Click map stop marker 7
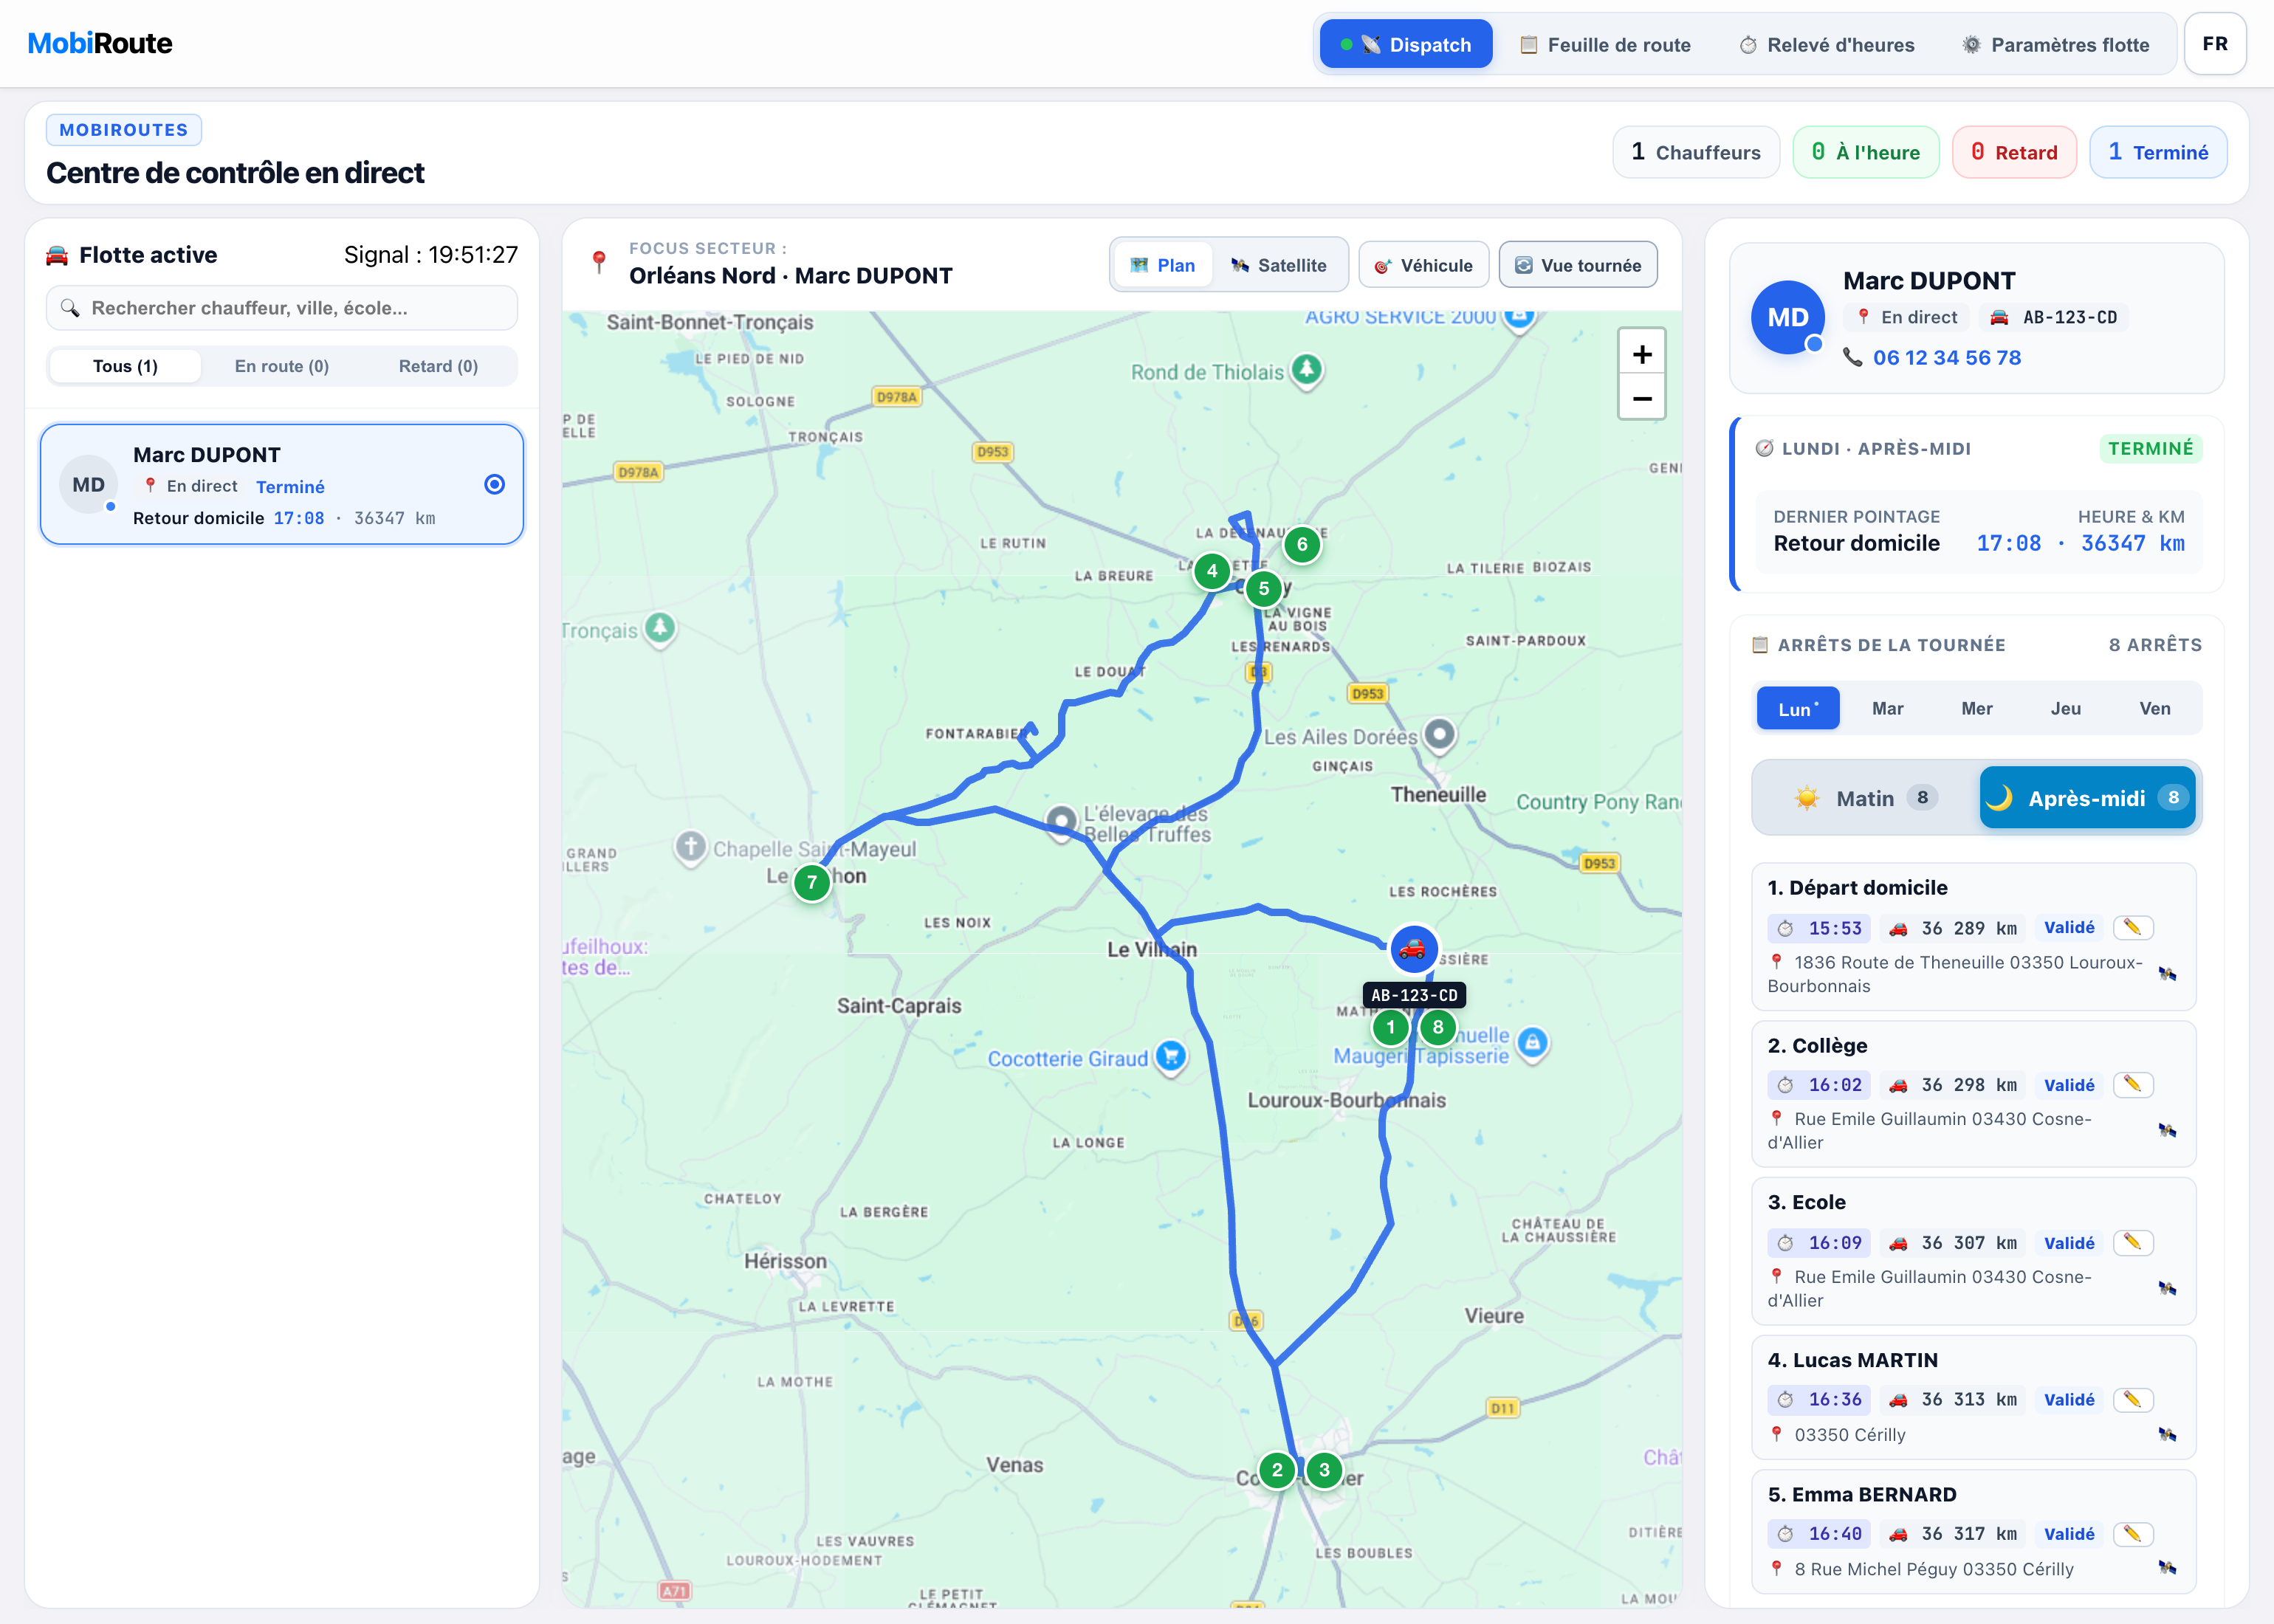The height and width of the screenshot is (1624, 2274). coord(812,882)
